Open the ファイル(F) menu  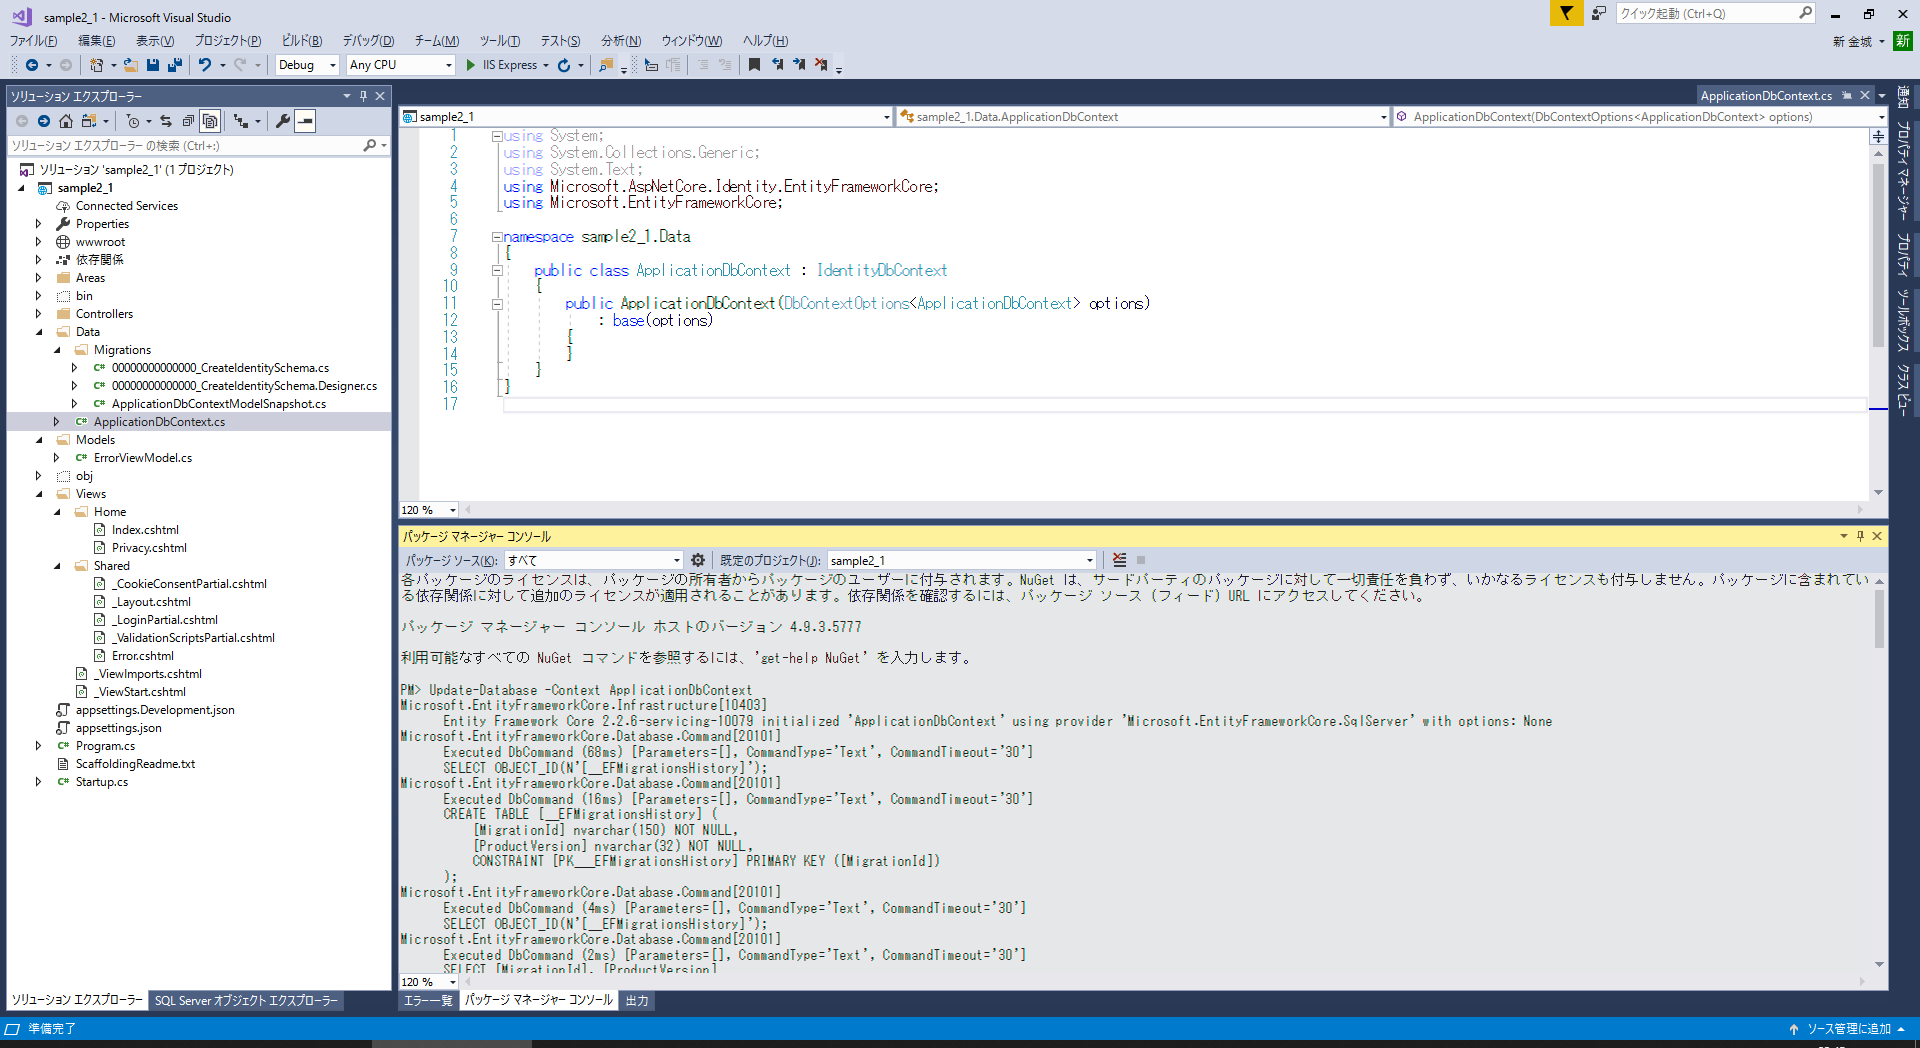tap(33, 41)
